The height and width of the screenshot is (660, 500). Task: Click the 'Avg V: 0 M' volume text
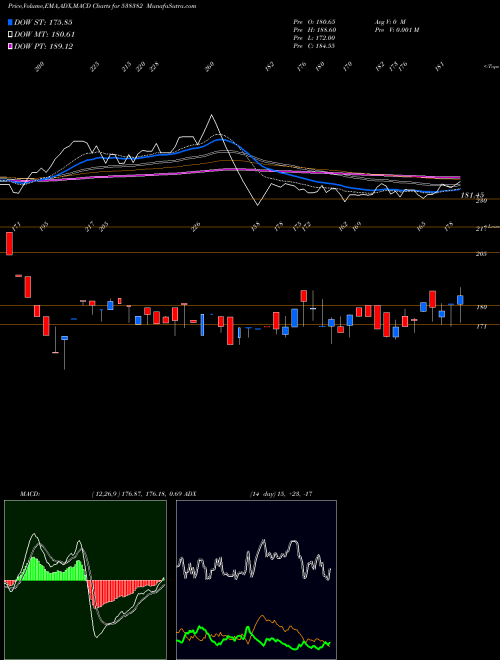pyautogui.click(x=390, y=21)
